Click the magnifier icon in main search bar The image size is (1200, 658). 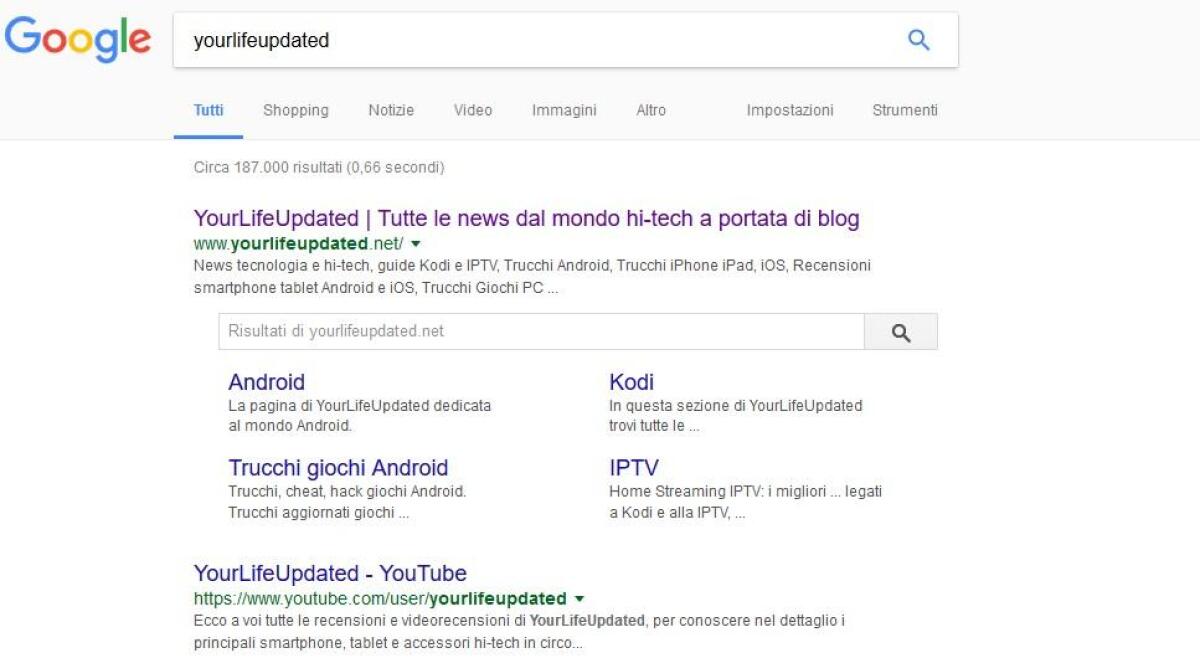point(916,40)
